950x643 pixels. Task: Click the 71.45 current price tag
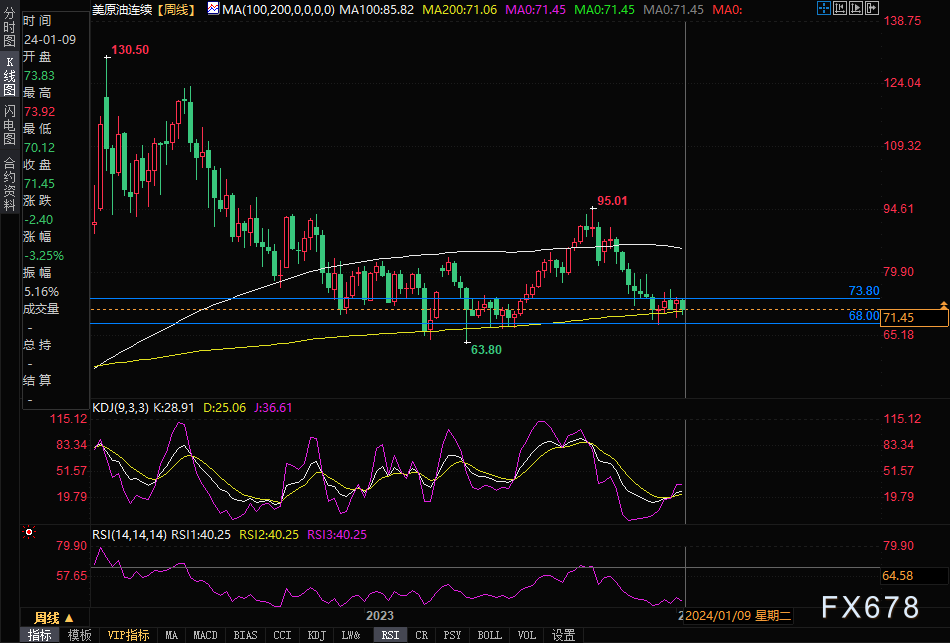click(x=914, y=318)
